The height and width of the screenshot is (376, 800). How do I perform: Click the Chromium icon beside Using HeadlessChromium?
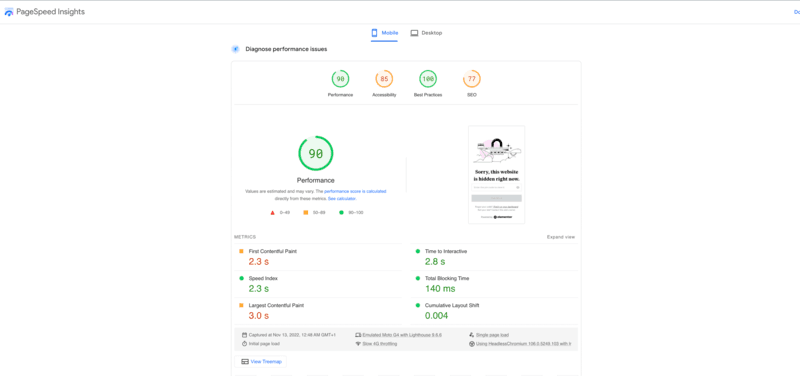tap(471, 344)
